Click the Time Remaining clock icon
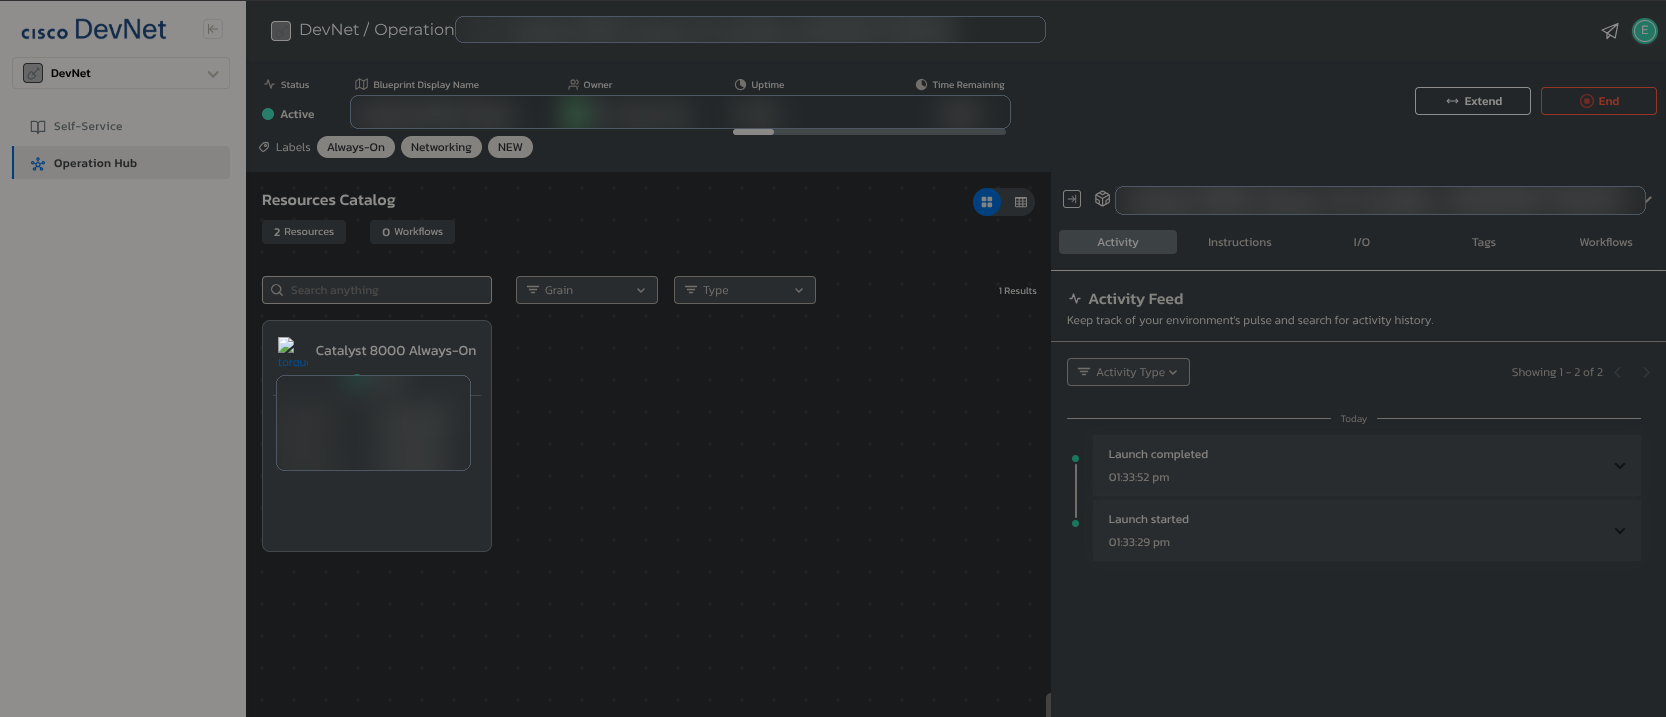The width and height of the screenshot is (1666, 717). point(921,85)
